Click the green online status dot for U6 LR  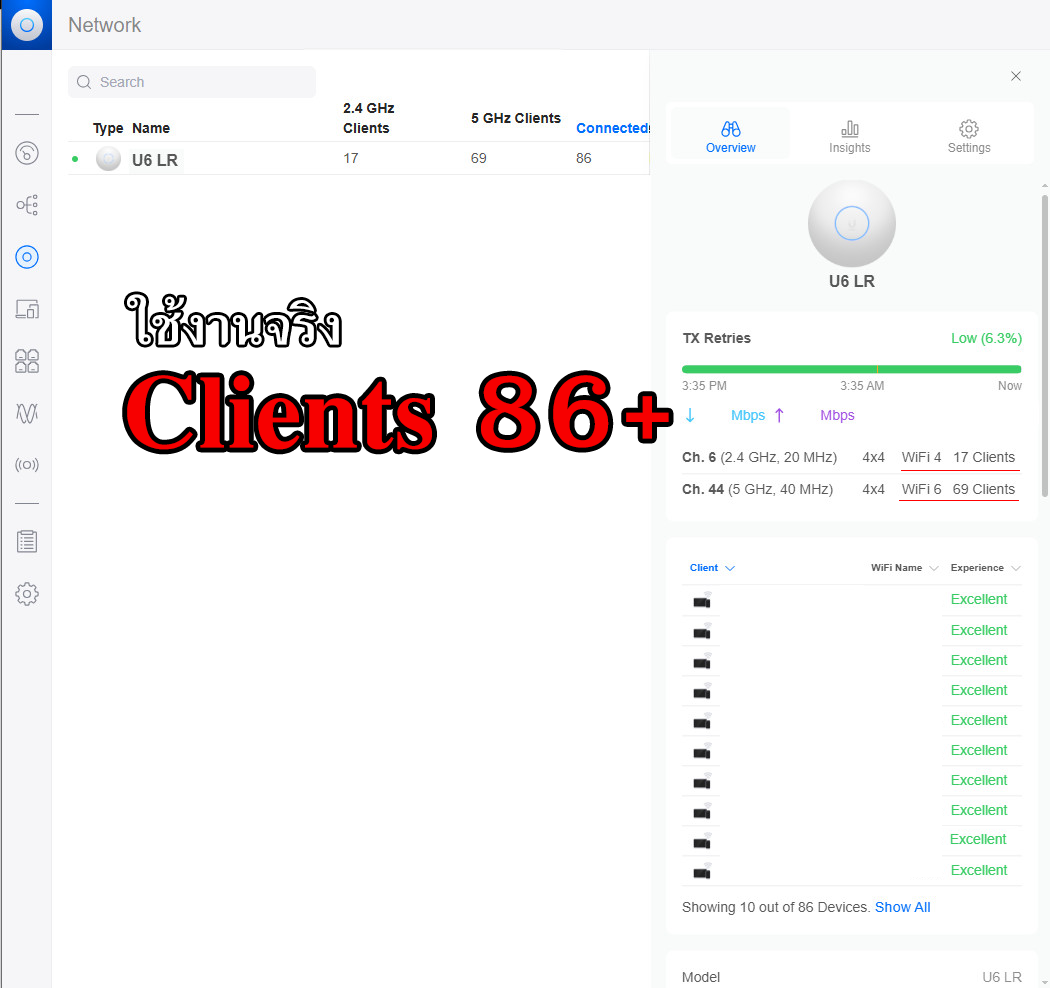tap(75, 159)
